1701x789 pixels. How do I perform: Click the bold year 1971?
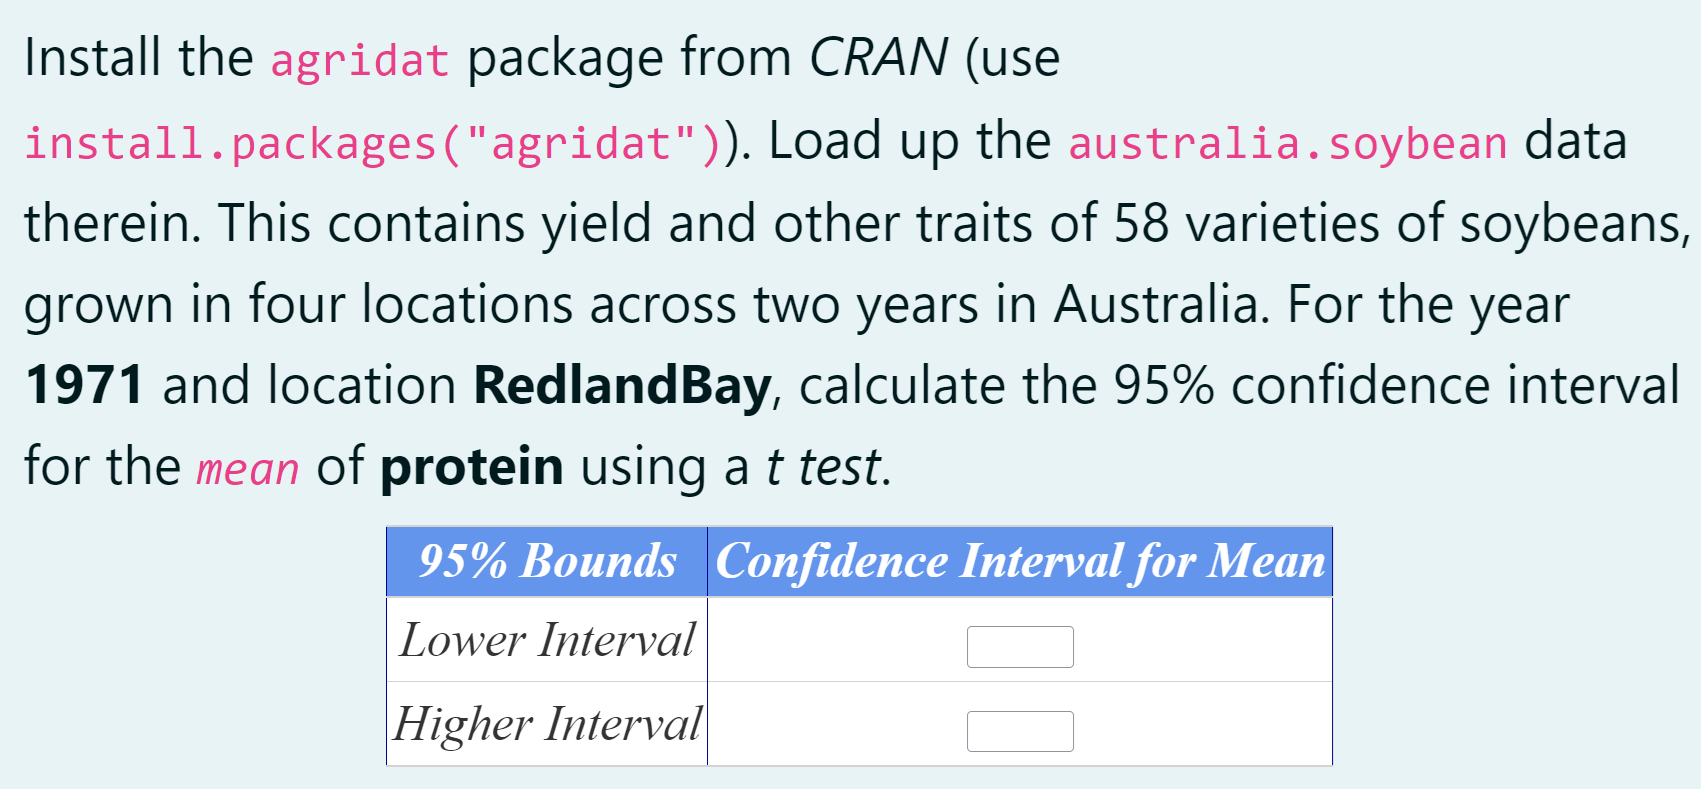pyautogui.click(x=85, y=386)
